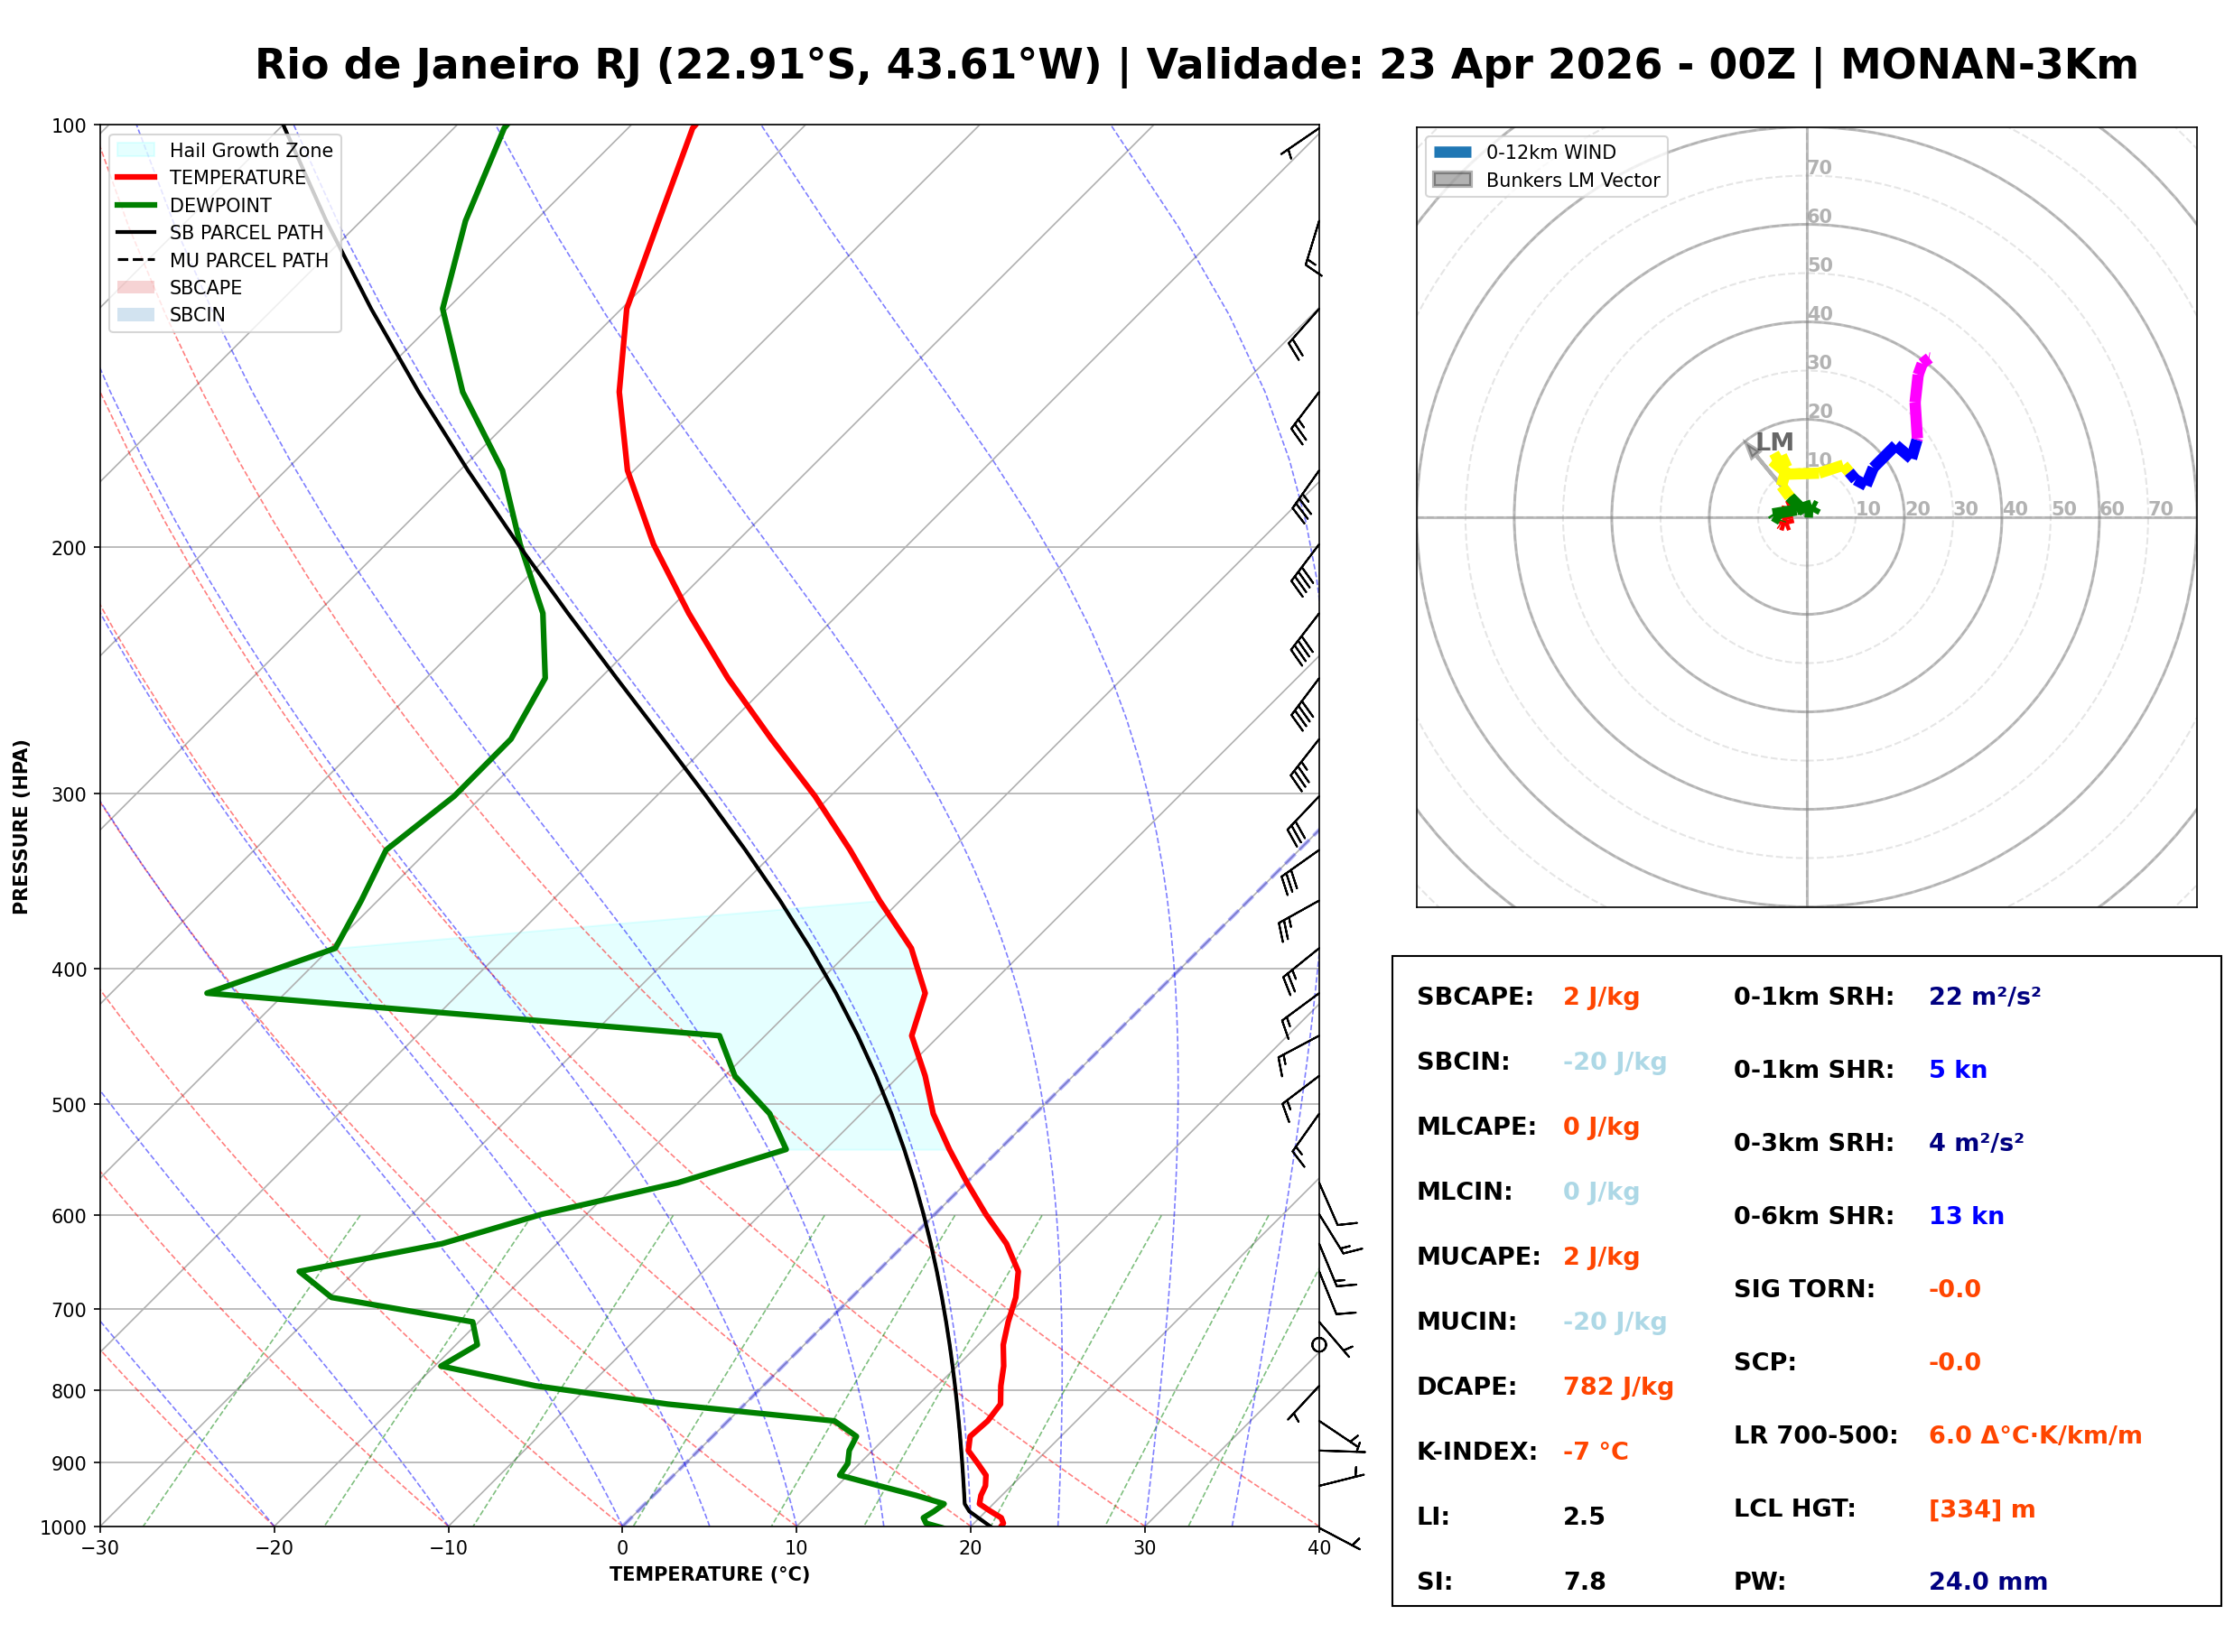Click the Hail Growth Zone legend swatch

click(136, 150)
